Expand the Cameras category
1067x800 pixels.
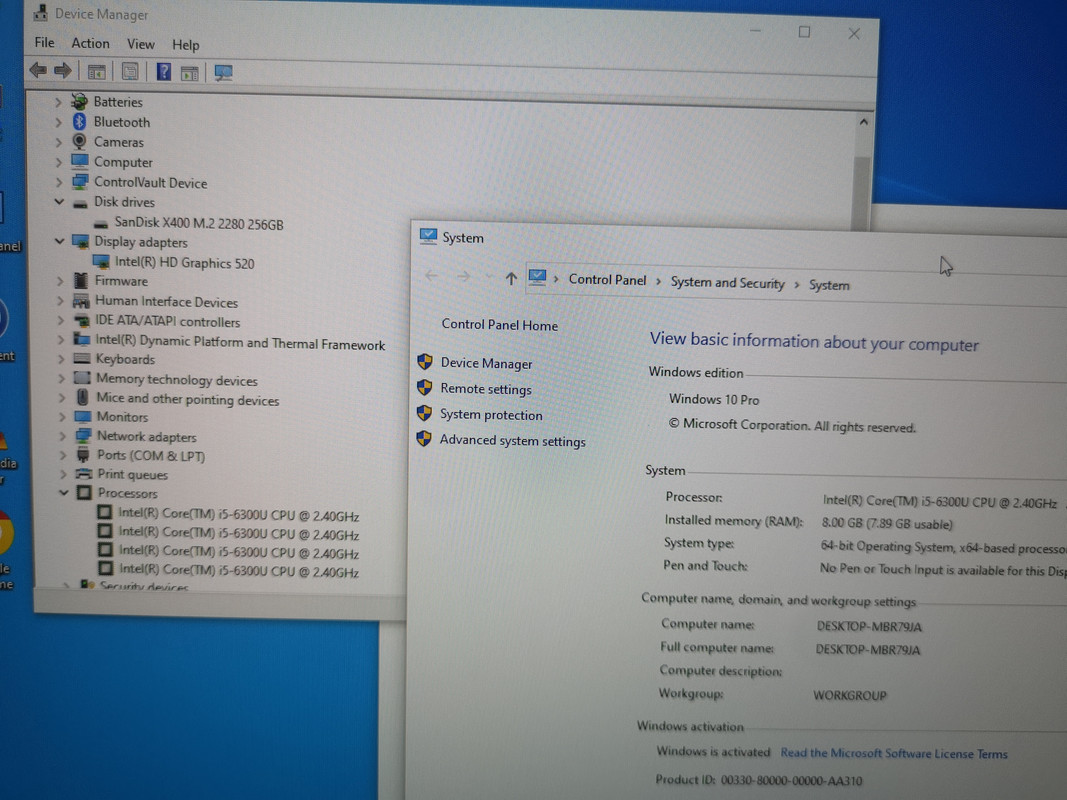click(x=59, y=142)
